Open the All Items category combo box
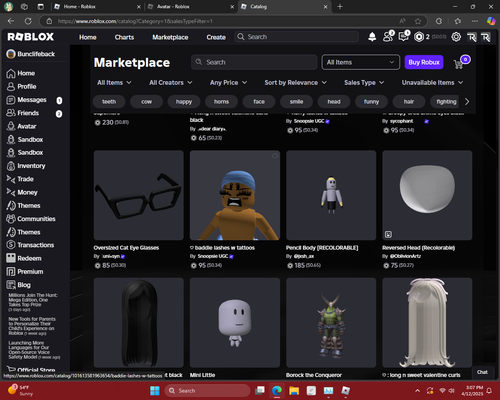Viewport: 500px width, 400px height. [361, 62]
